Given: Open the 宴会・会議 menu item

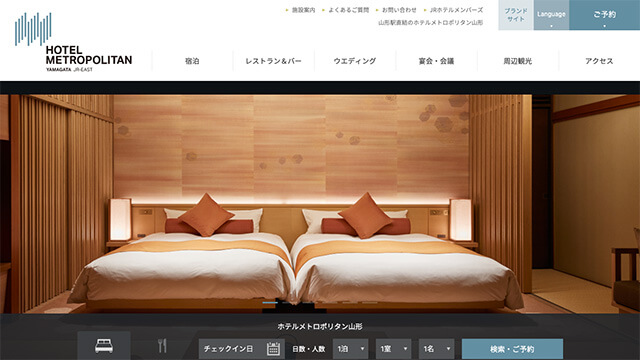Looking at the screenshot, I should tap(436, 61).
